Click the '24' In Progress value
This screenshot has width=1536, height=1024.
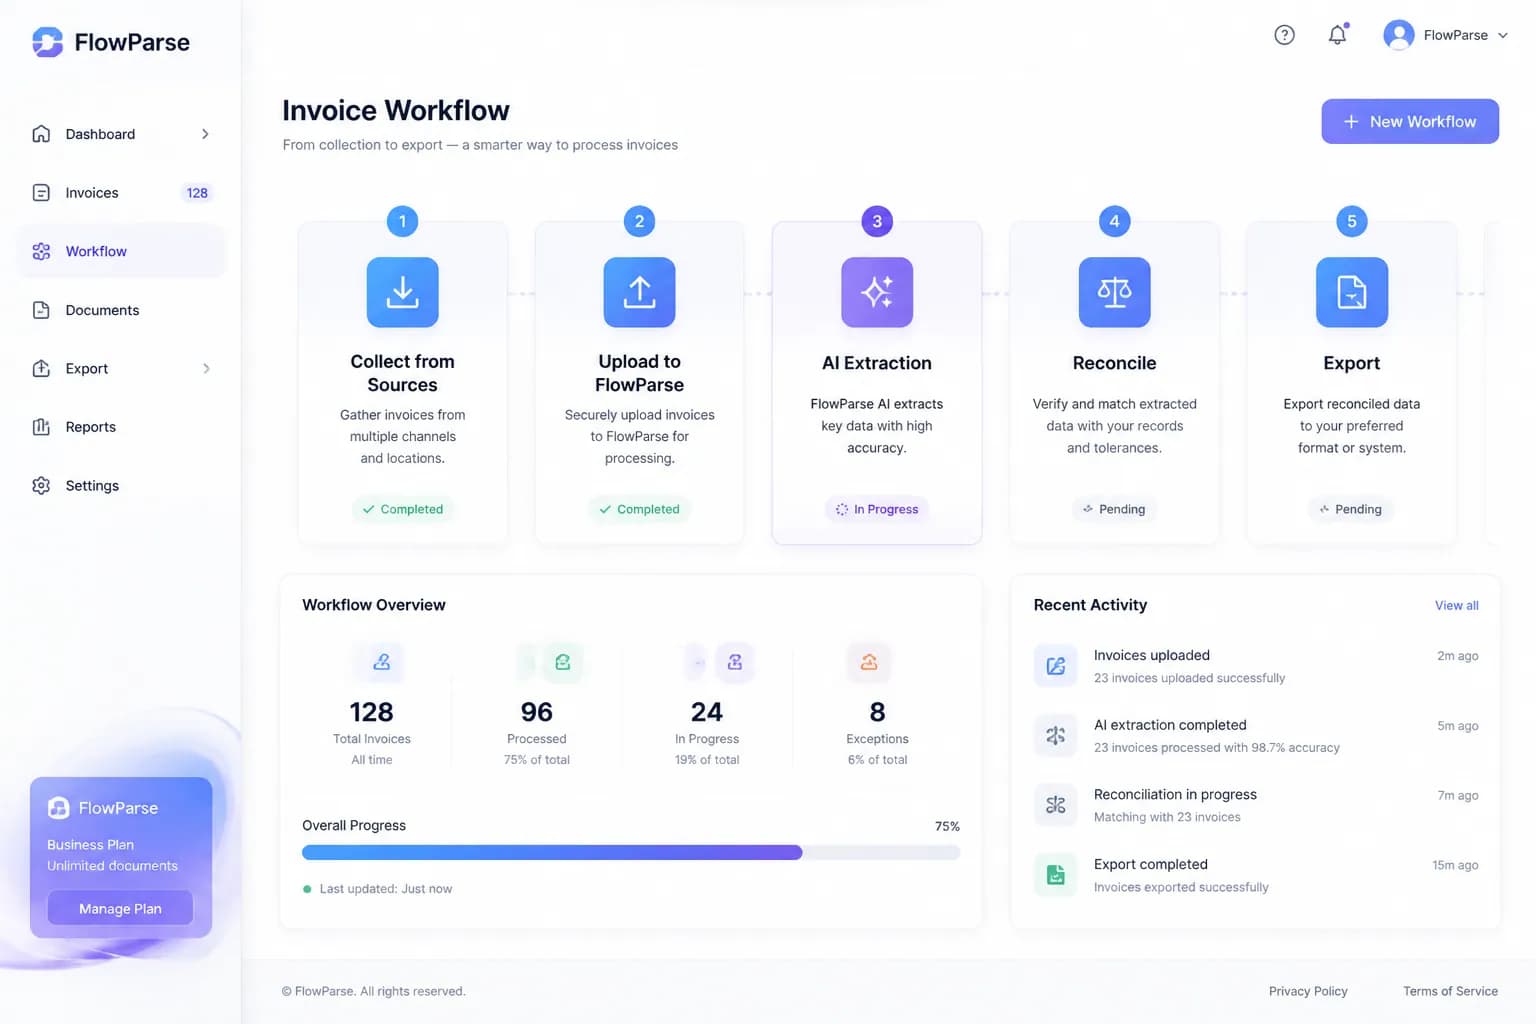point(707,712)
